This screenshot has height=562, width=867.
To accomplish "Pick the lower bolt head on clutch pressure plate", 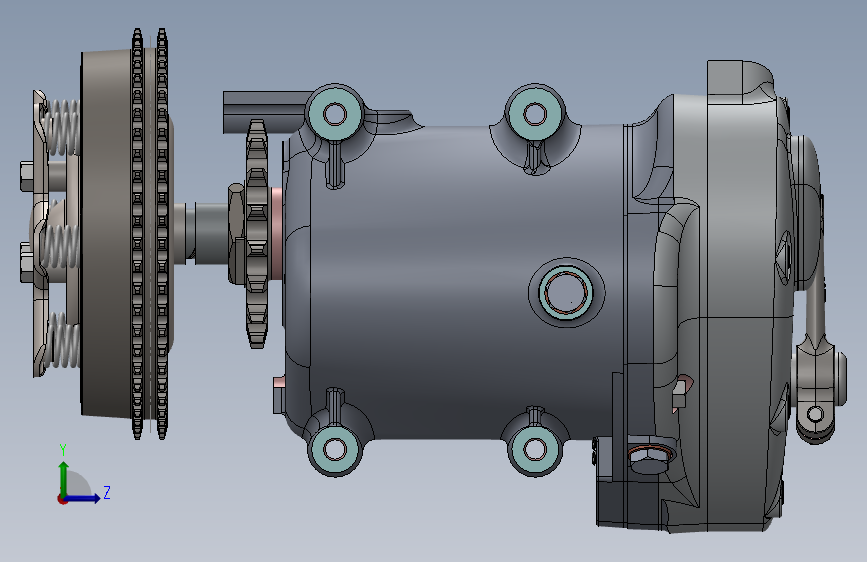I will click(x=27, y=263).
